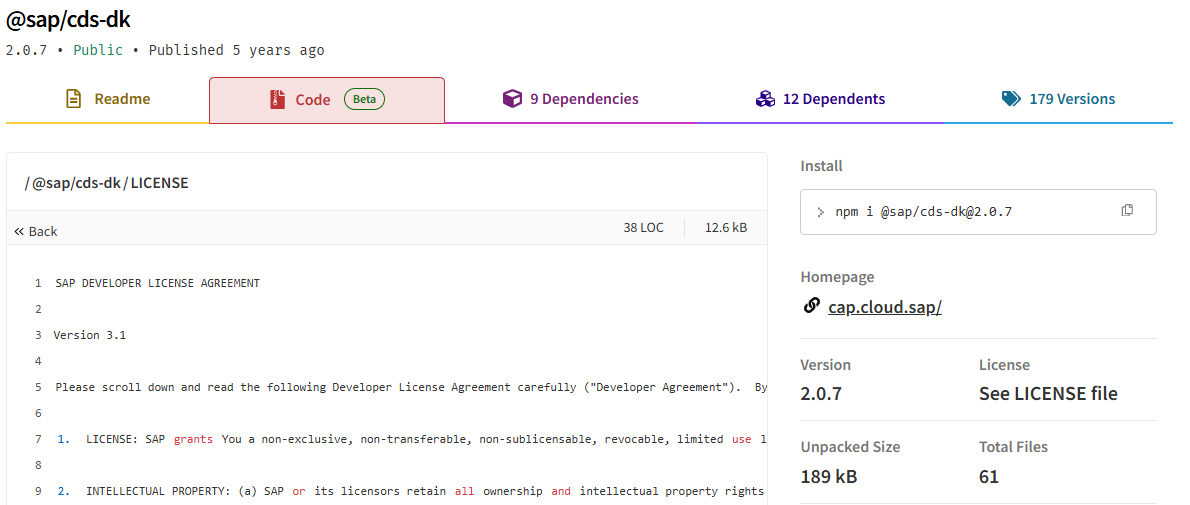The height and width of the screenshot is (505, 1190).
Task: Click the Public label
Action: [98, 50]
